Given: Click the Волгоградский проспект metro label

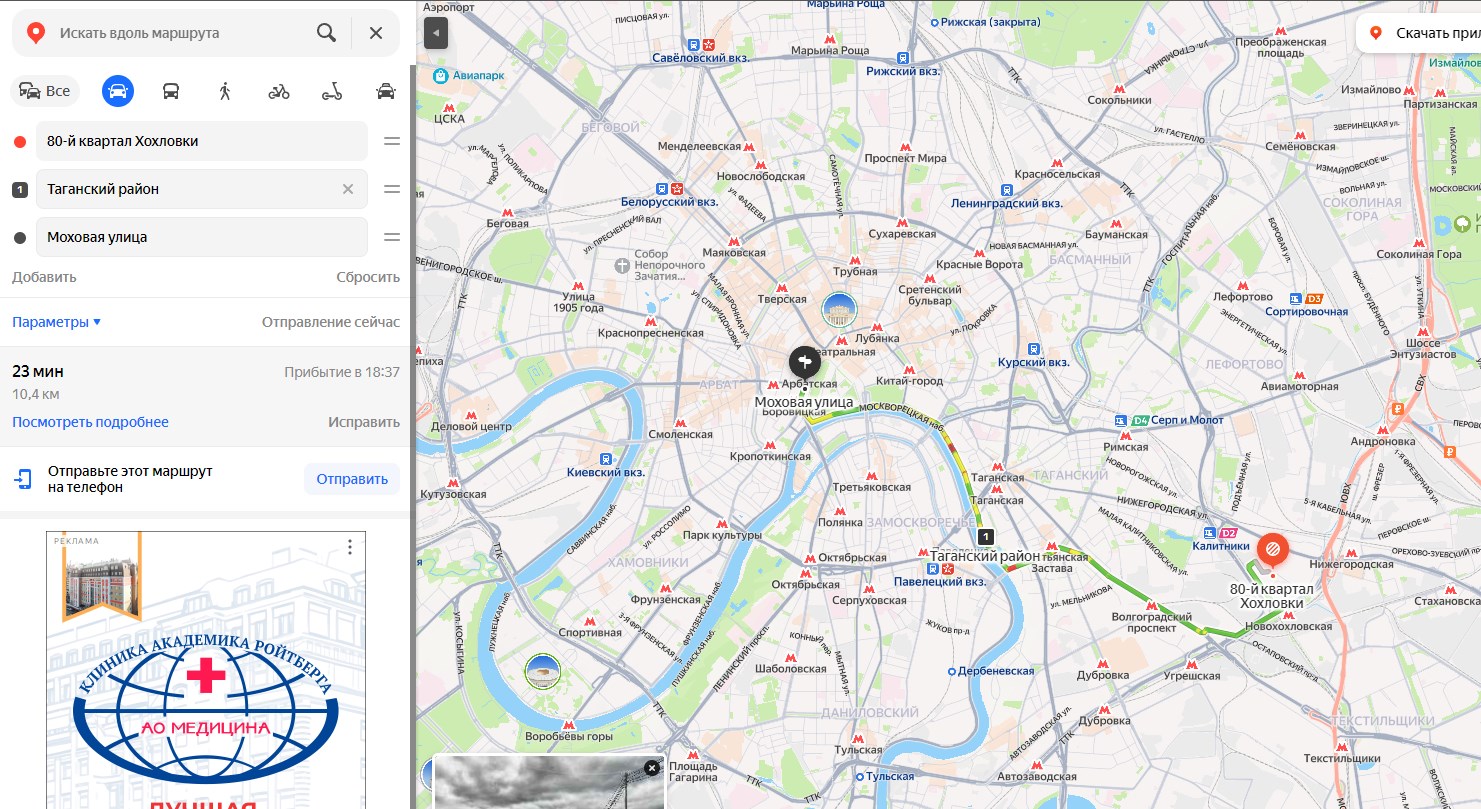Looking at the screenshot, I should (x=1154, y=623).
